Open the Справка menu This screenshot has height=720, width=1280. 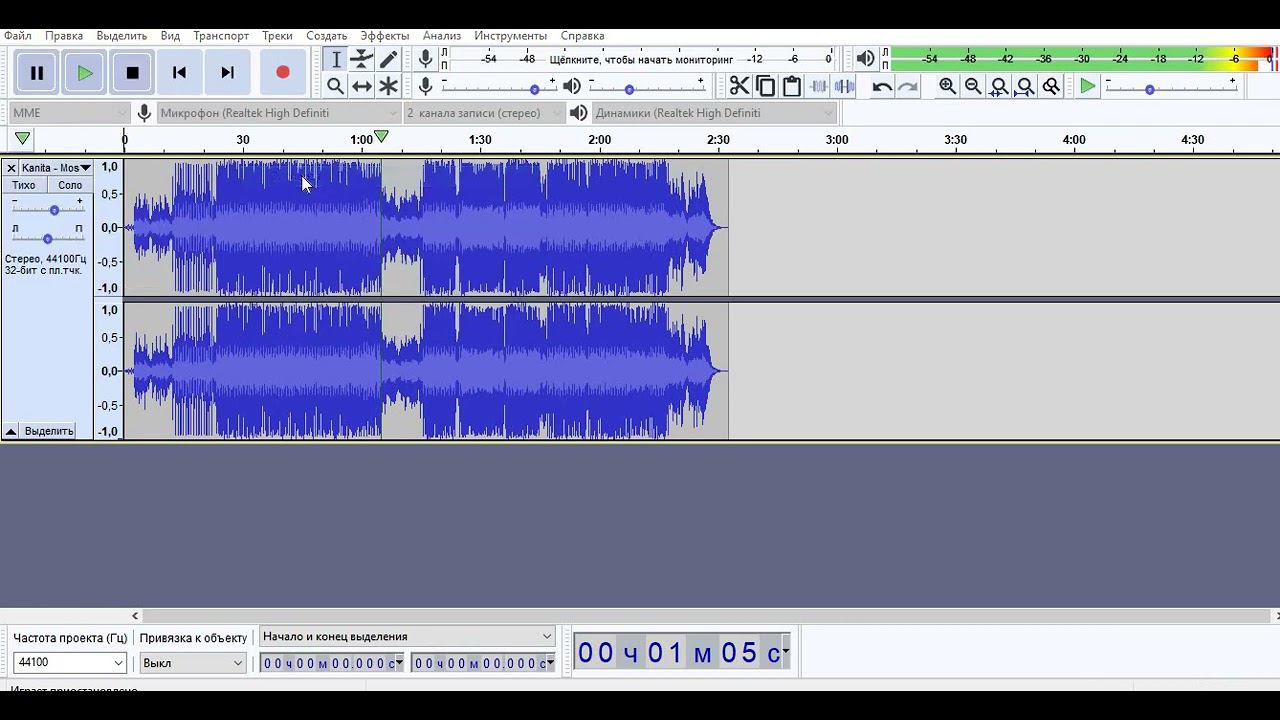pos(583,35)
